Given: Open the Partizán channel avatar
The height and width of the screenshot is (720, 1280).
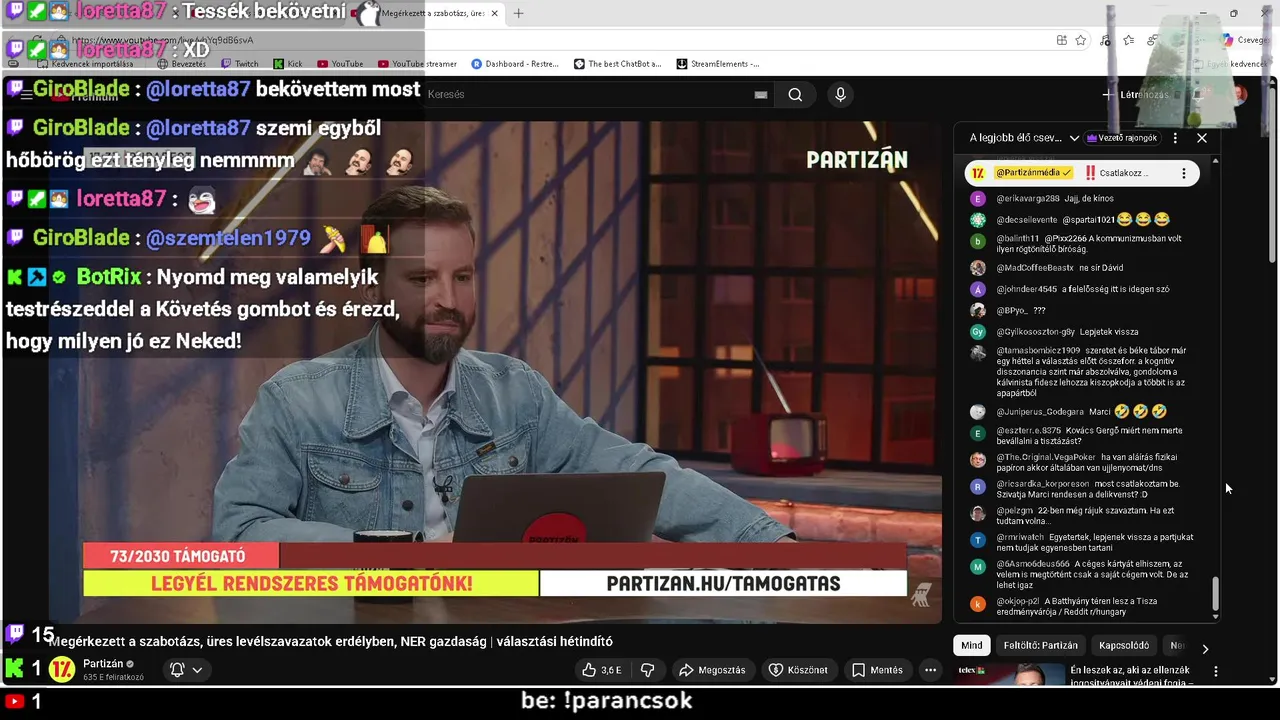Looking at the screenshot, I should [x=62, y=669].
